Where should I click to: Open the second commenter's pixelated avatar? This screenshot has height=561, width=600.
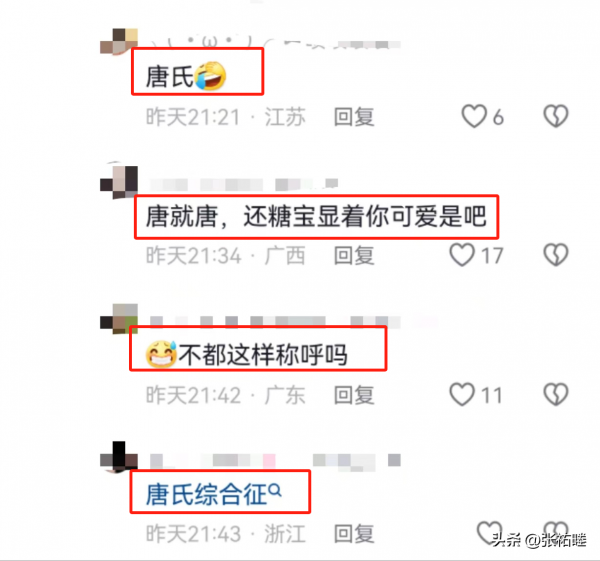coord(119,181)
